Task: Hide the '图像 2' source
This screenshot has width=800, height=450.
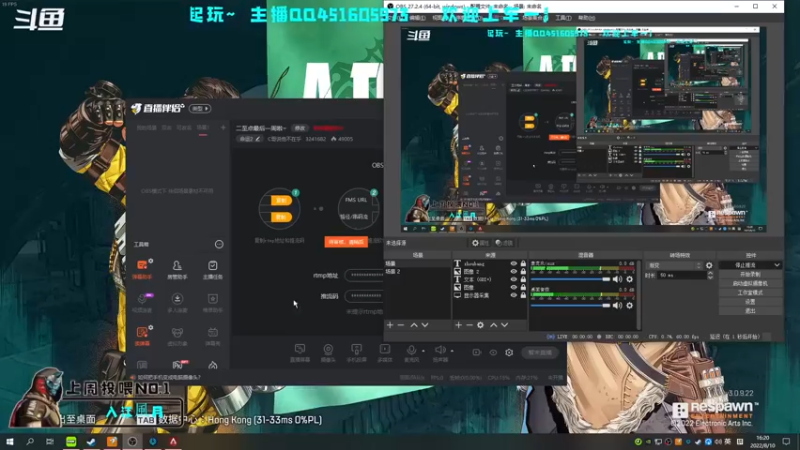Action: tap(514, 271)
